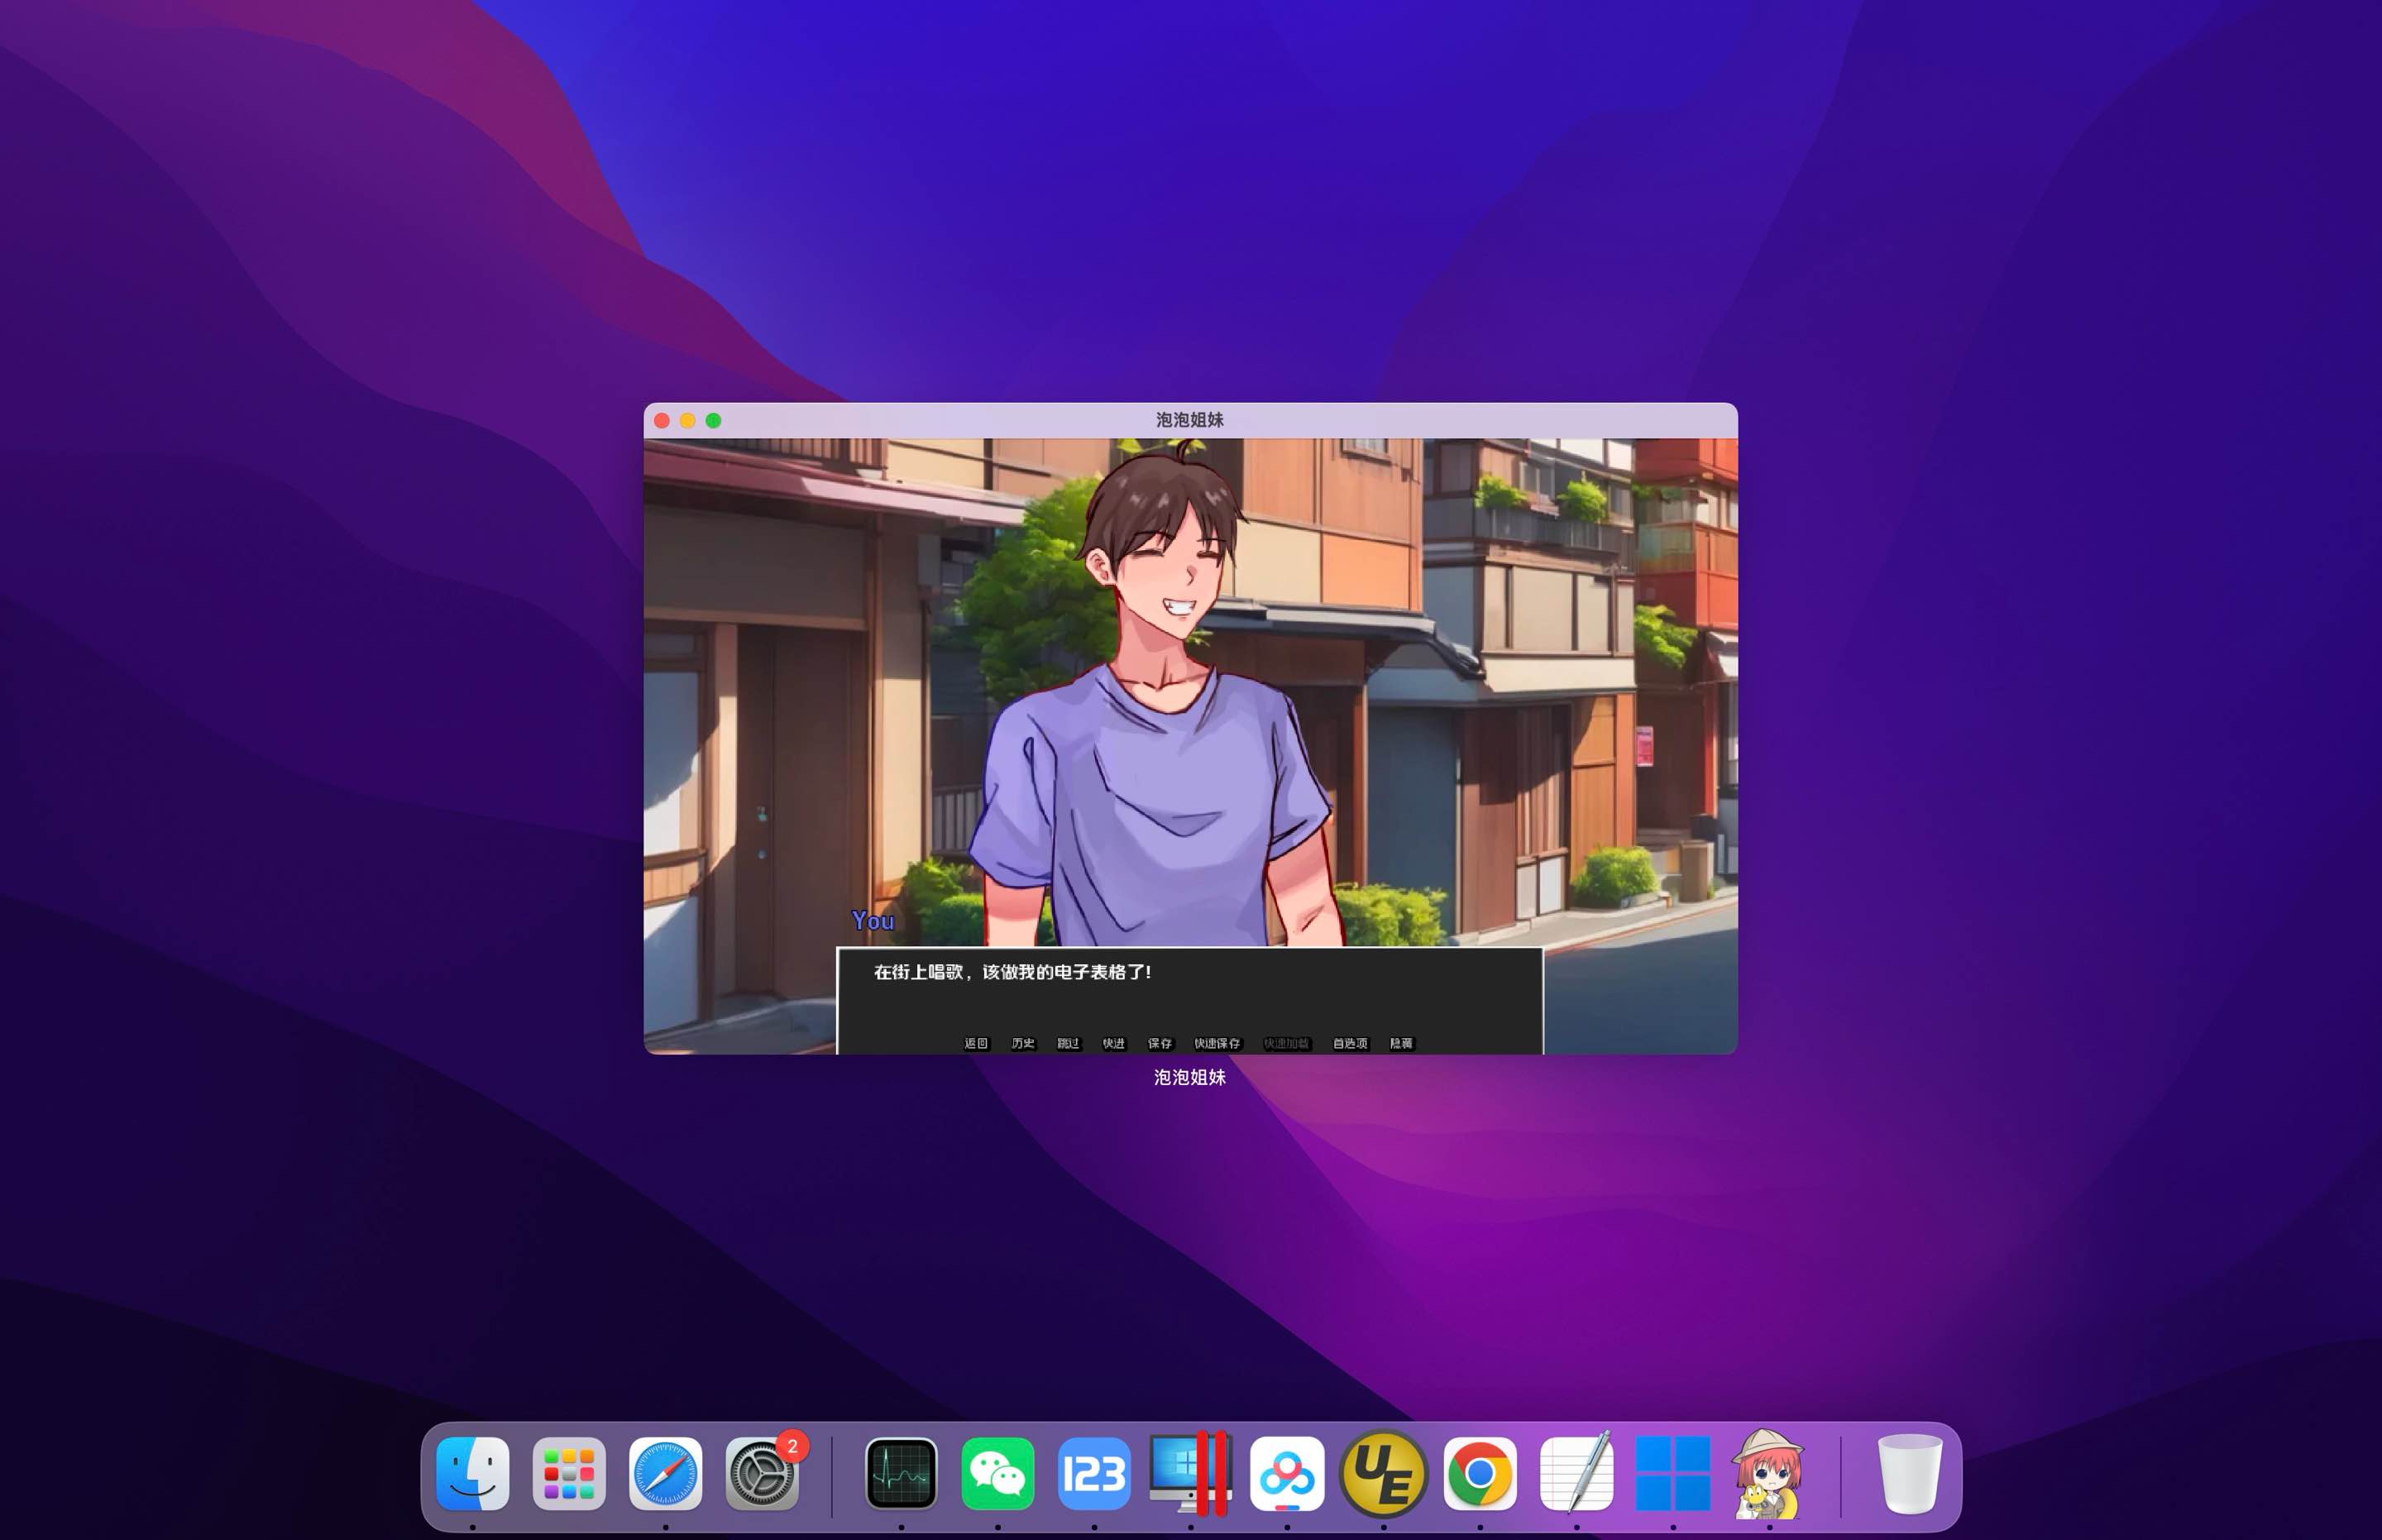Open System Preferences with badge 2
Viewport: 2382px width, 1540px height.
click(762, 1473)
